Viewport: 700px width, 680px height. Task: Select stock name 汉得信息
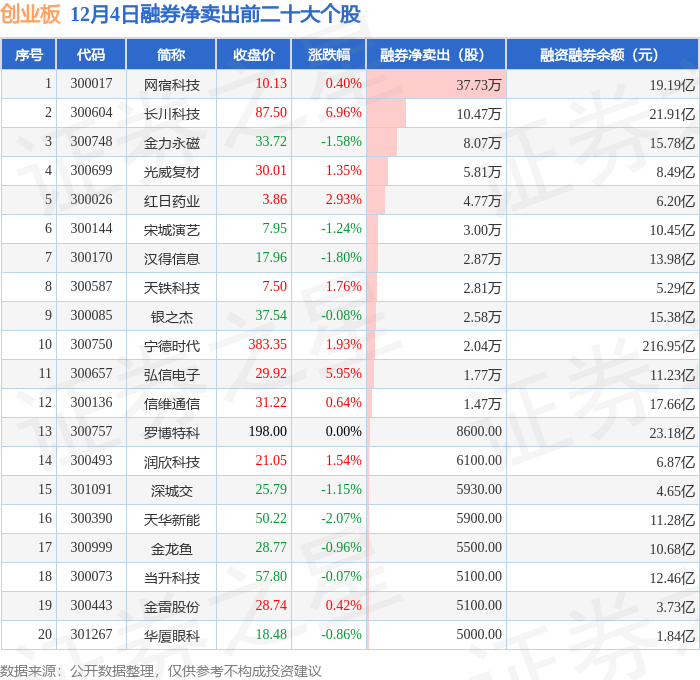coord(171,259)
